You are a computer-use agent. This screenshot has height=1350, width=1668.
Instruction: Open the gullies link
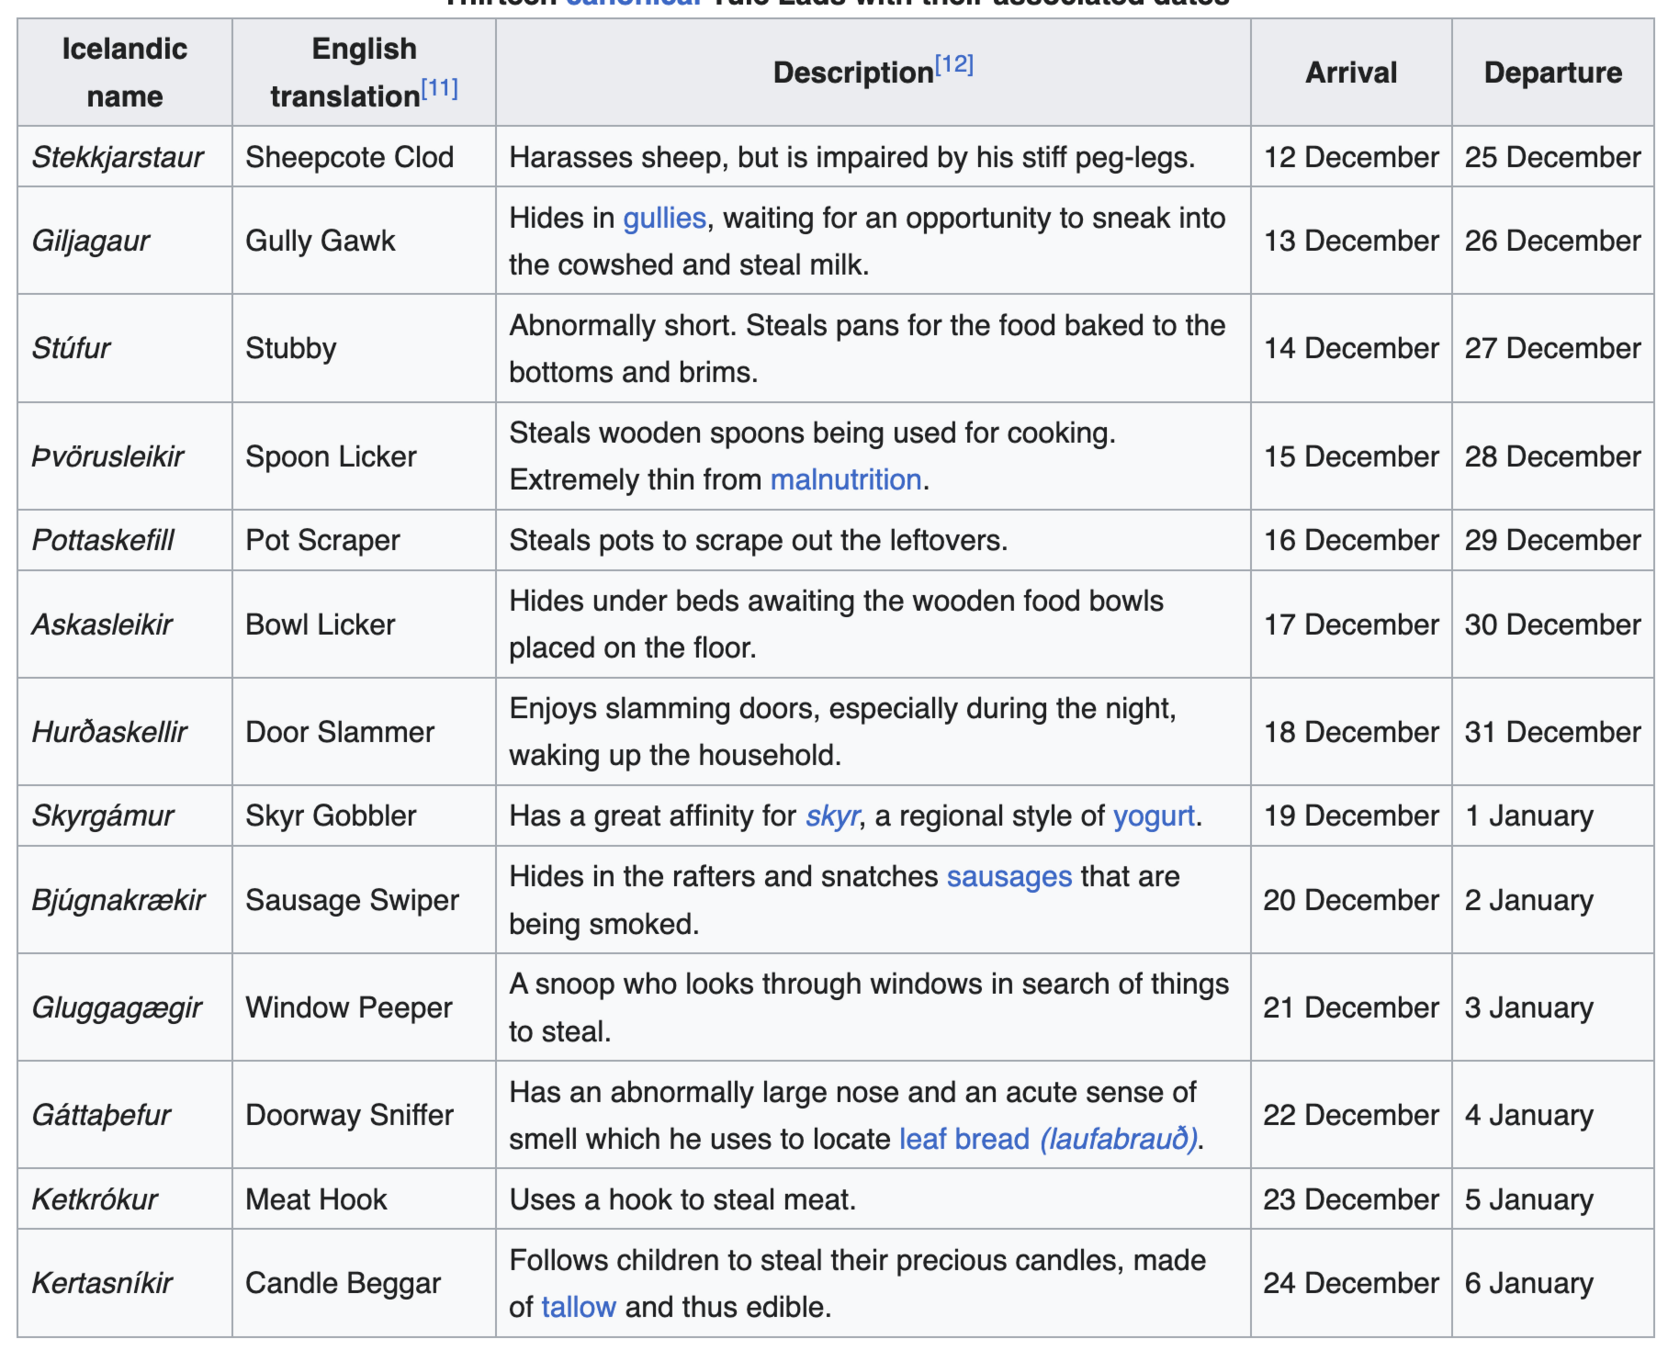click(x=664, y=218)
